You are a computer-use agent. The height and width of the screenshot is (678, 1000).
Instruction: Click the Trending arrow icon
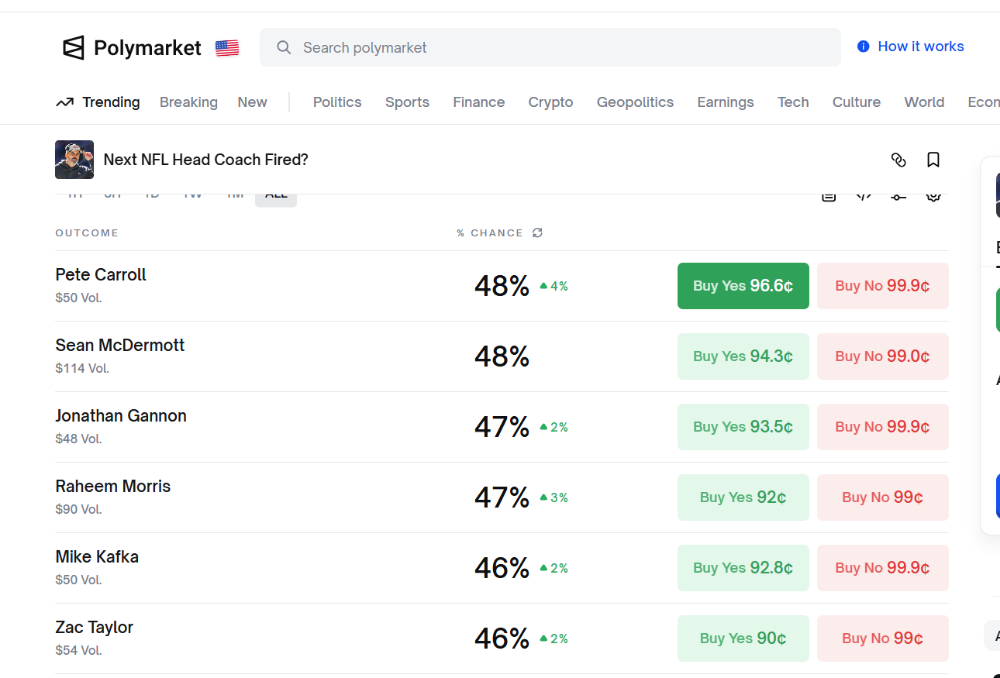tap(65, 102)
